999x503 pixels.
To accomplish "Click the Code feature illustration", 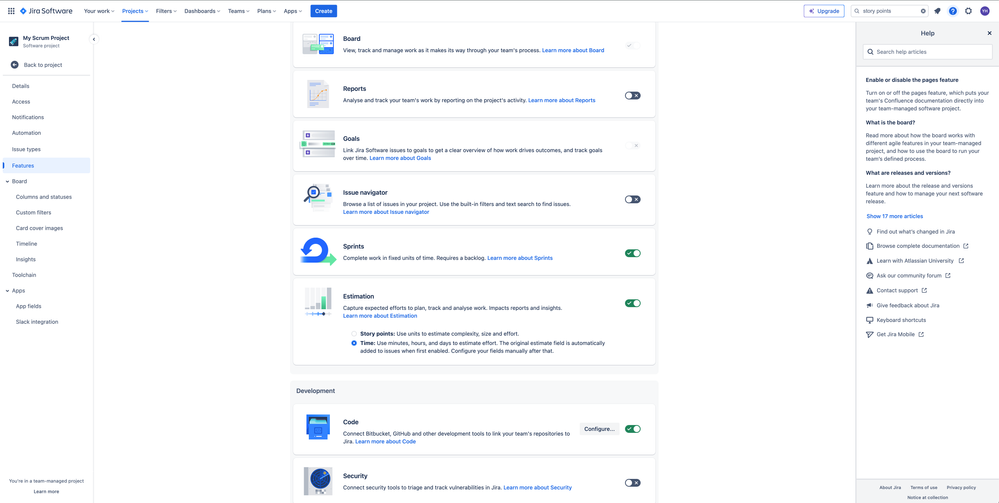I will [x=318, y=428].
